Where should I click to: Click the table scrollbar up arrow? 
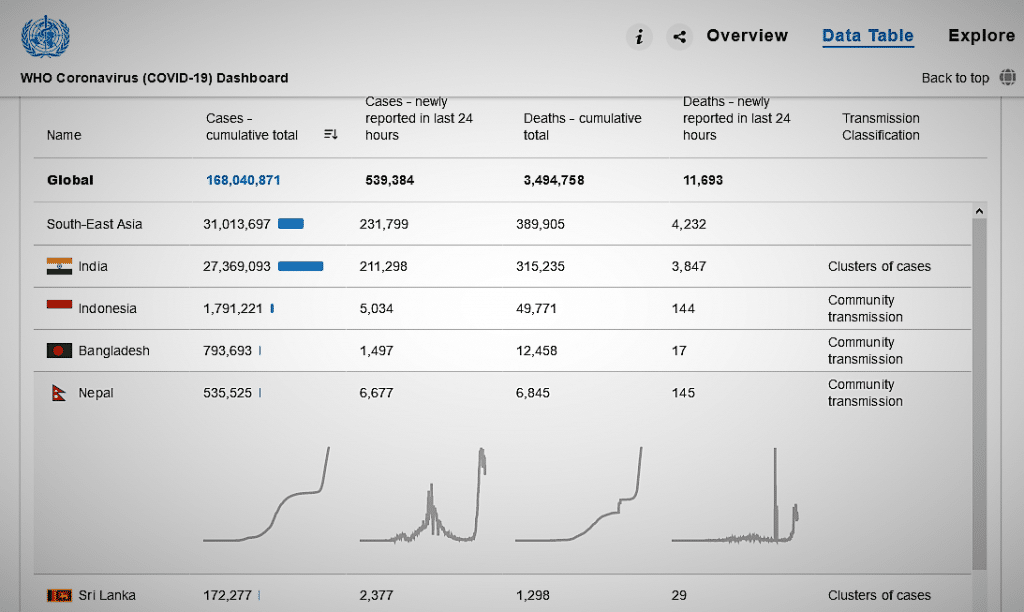[979, 211]
